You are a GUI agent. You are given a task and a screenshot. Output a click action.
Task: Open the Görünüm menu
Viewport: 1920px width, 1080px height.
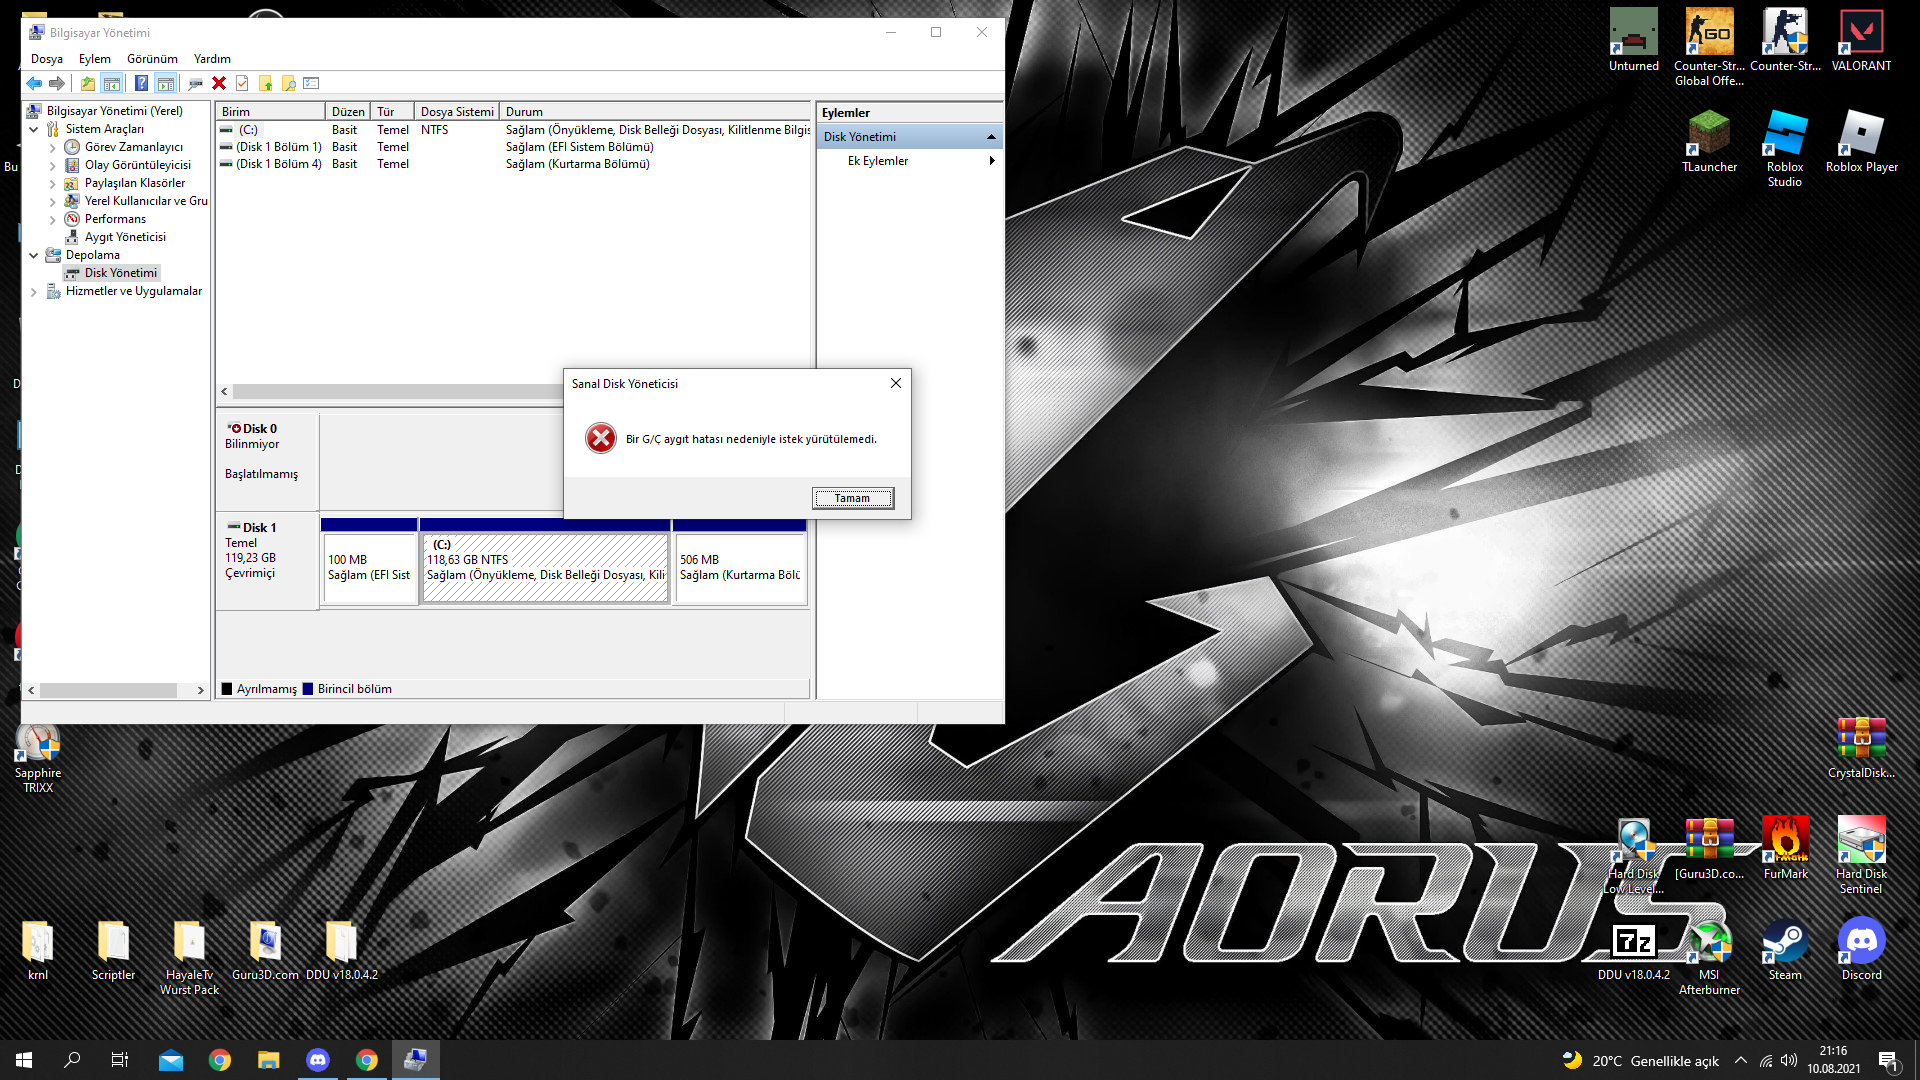pos(152,59)
